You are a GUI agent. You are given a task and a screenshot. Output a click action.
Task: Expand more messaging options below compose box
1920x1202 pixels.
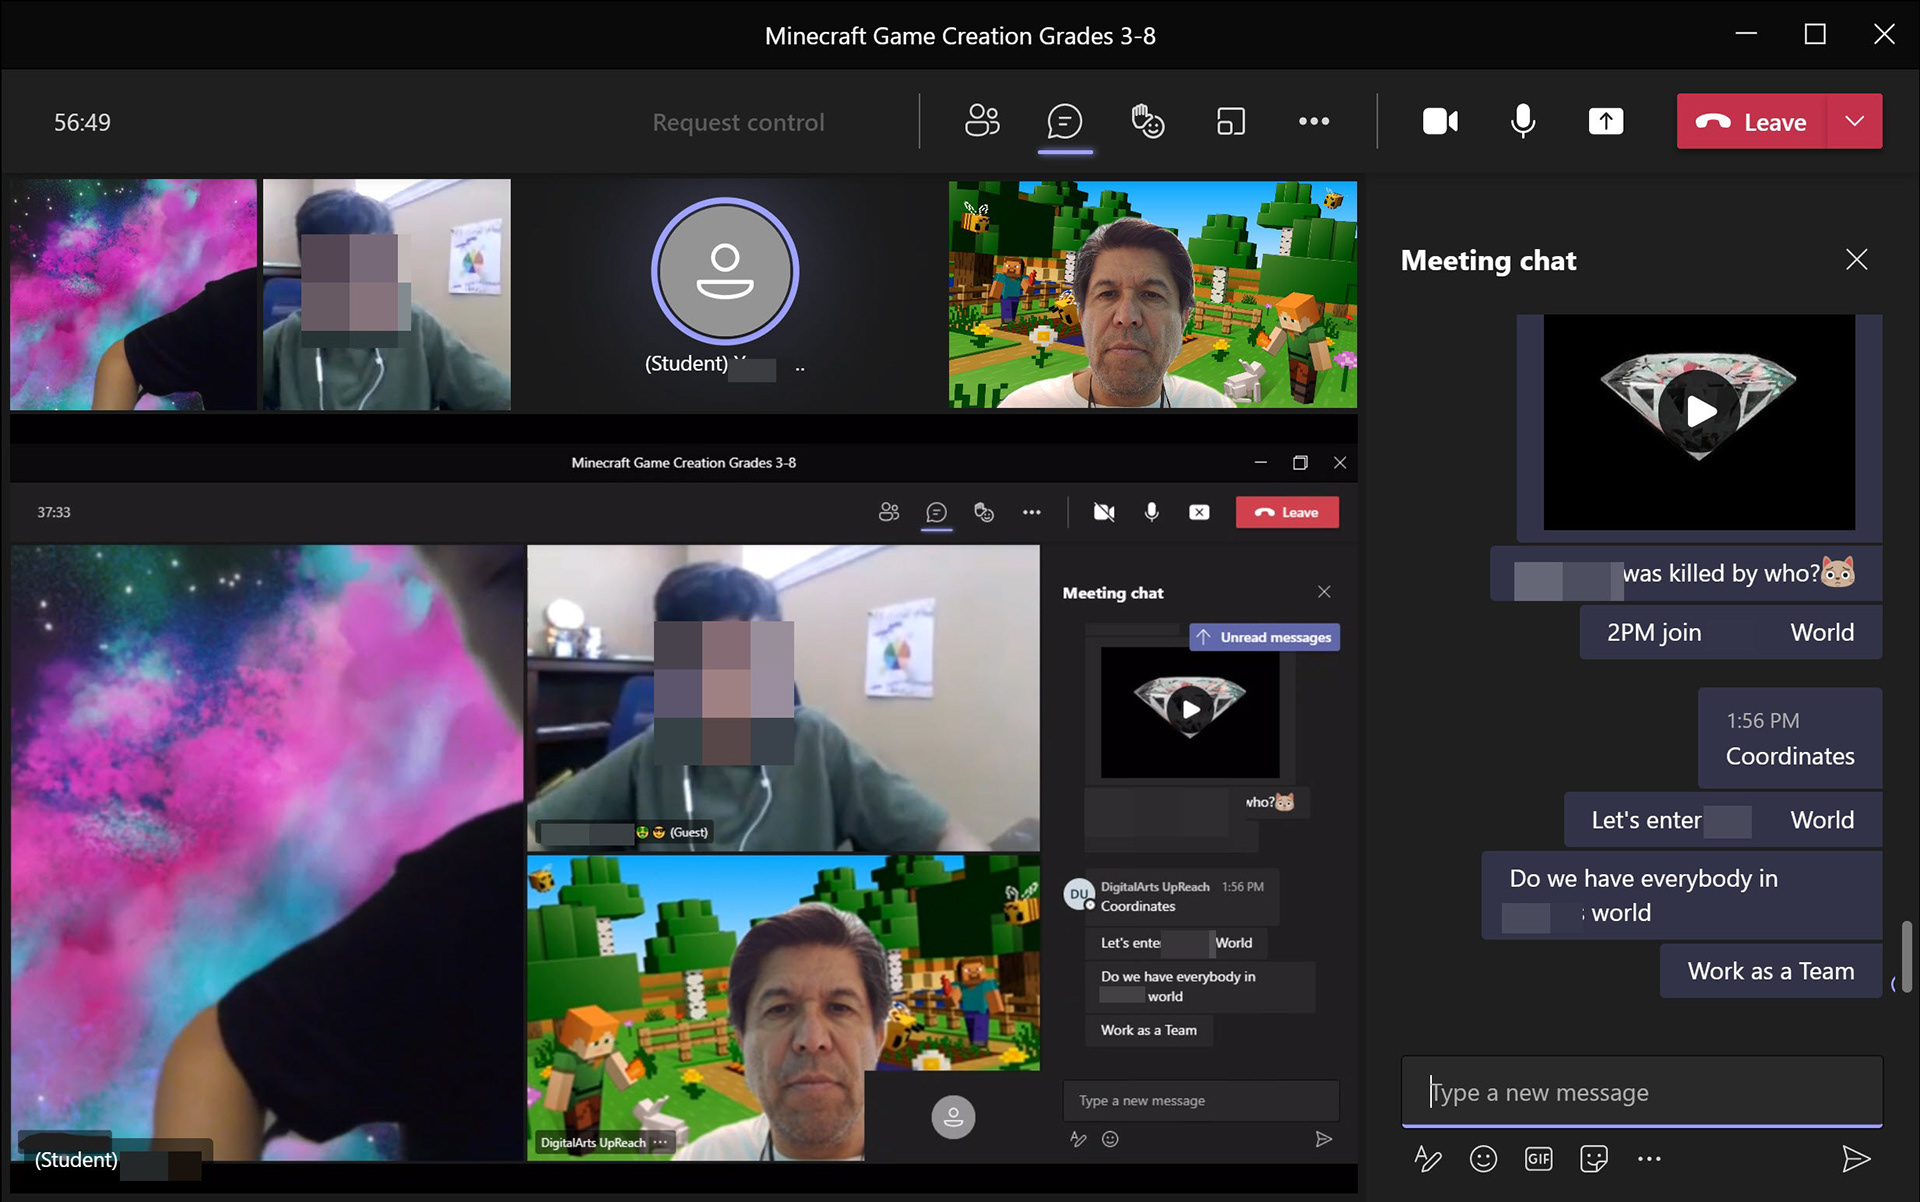point(1649,1159)
